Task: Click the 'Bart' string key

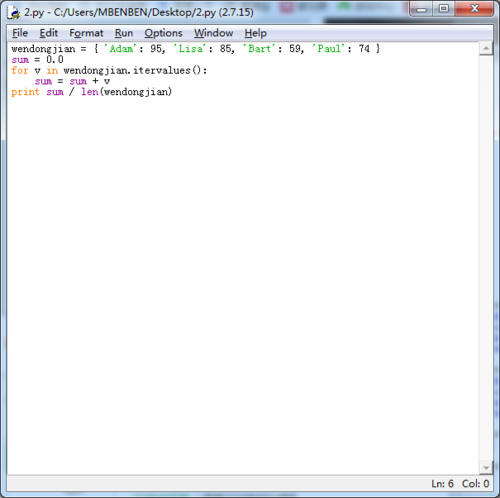Action: coord(259,49)
